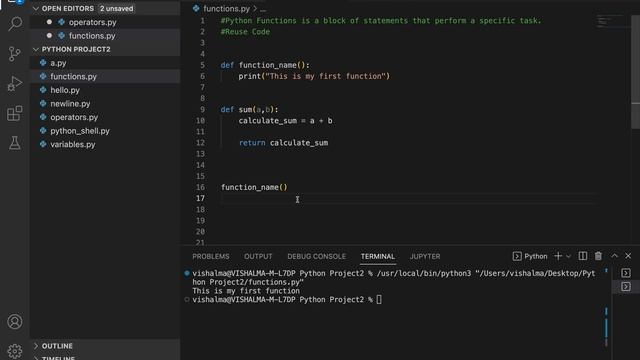Split the terminal panel

coord(583,256)
